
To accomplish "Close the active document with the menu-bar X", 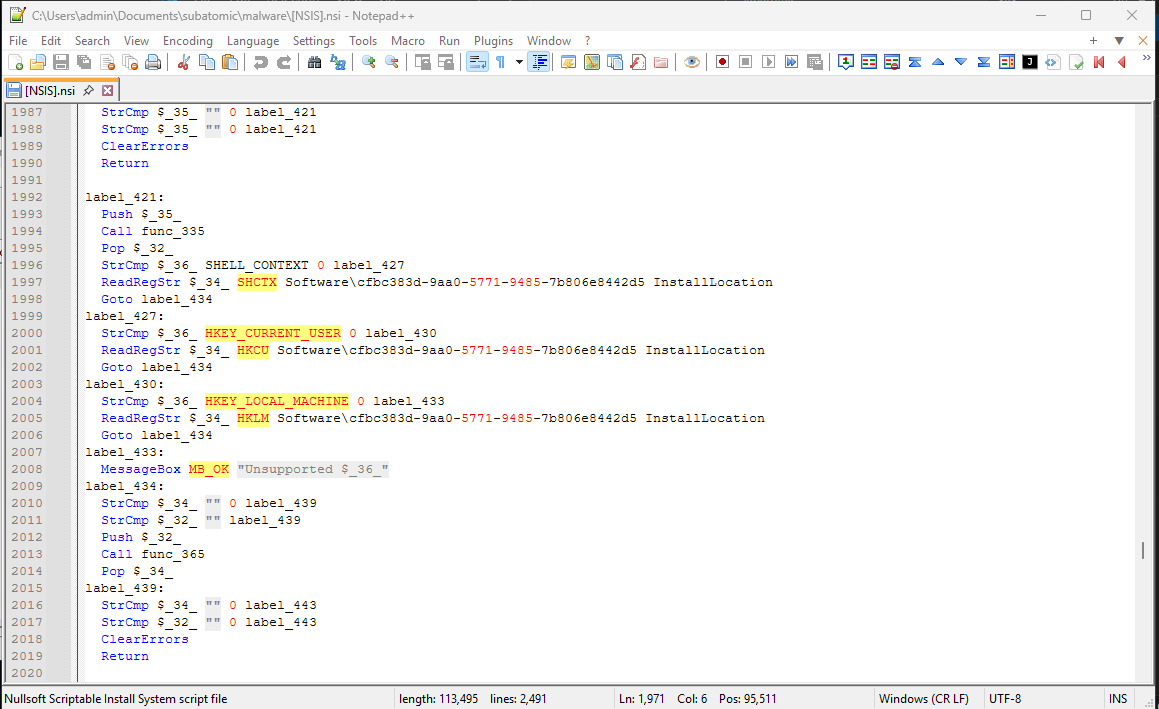I will [1143, 41].
